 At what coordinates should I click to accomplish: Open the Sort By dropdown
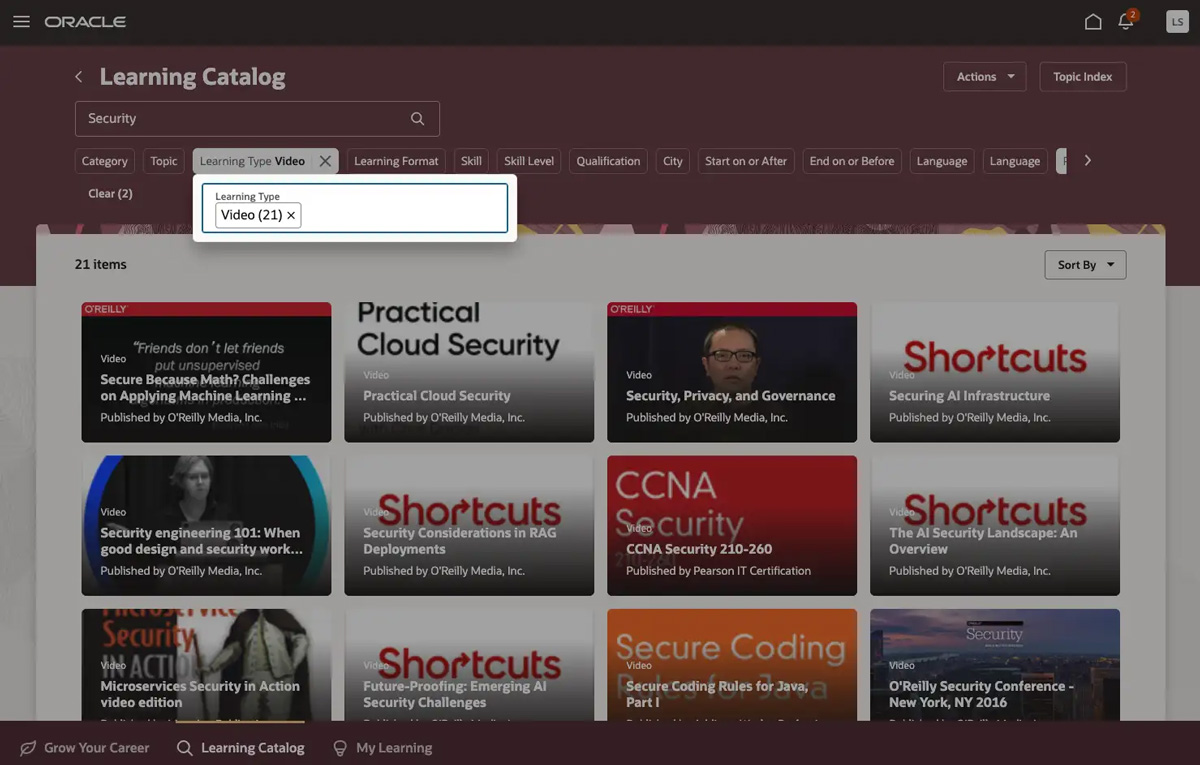(x=1084, y=265)
